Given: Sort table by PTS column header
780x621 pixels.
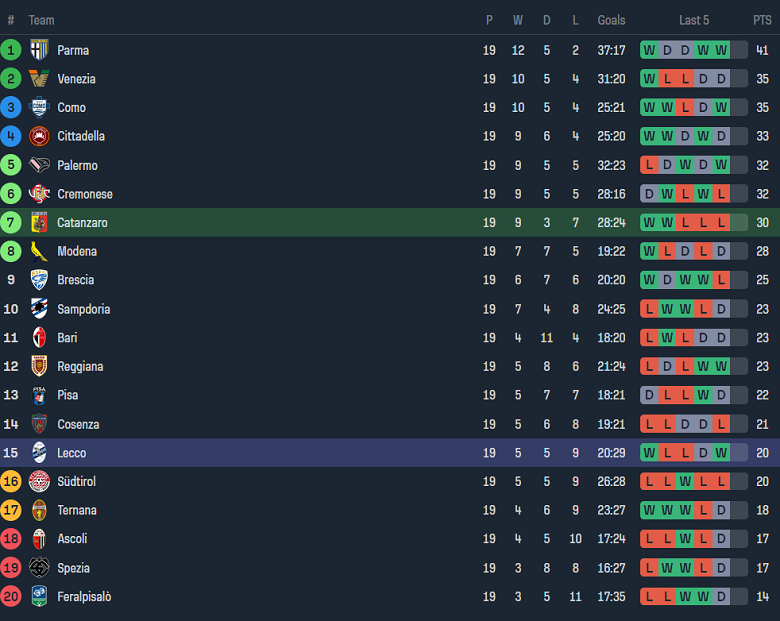Looking at the screenshot, I should pyautogui.click(x=762, y=20).
